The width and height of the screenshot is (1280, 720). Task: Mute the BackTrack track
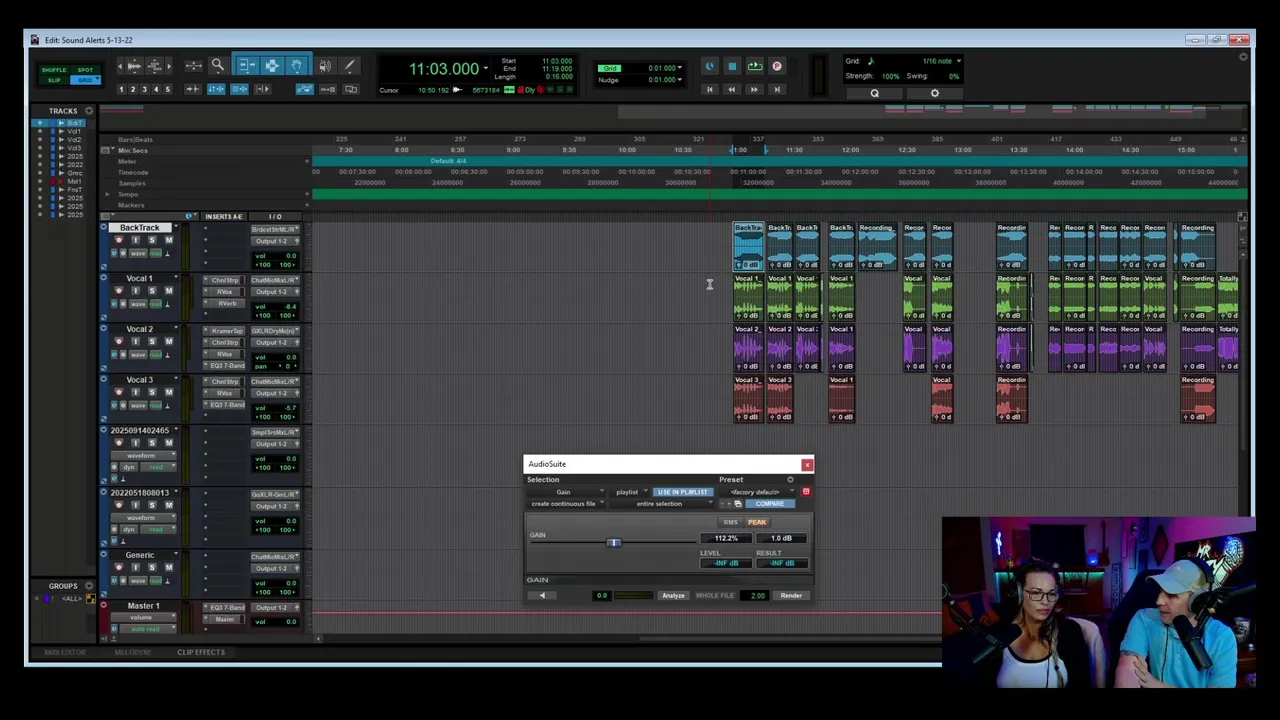click(x=168, y=240)
